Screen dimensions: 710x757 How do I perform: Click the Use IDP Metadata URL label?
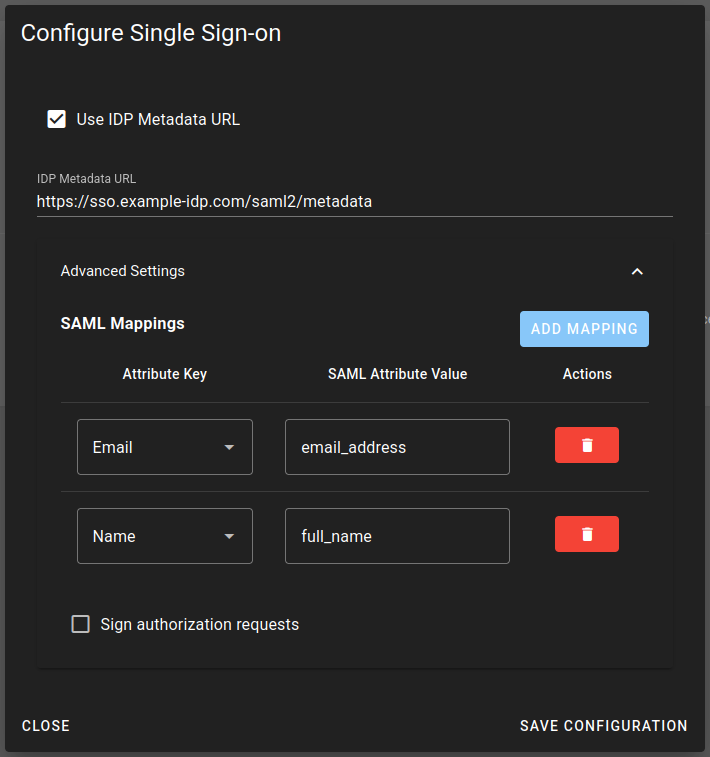(x=158, y=119)
